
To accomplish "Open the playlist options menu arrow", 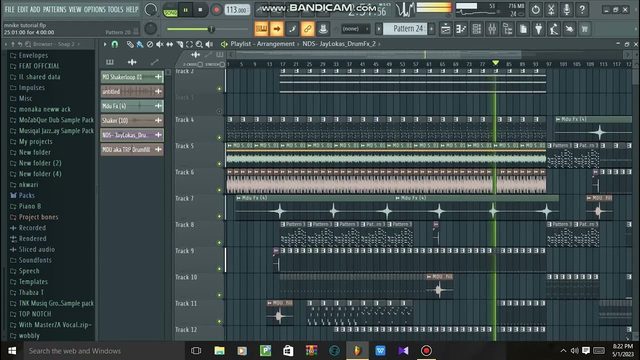I will [x=105, y=44].
